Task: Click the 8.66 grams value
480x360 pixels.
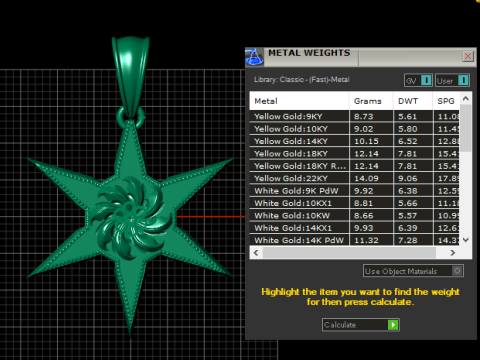Action: [x=363, y=215]
